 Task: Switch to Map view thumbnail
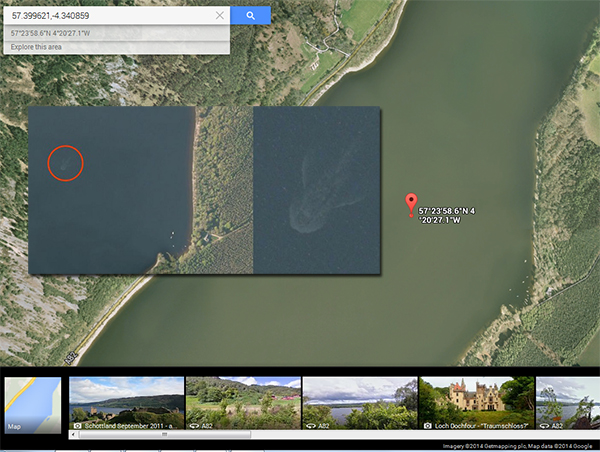(33, 405)
